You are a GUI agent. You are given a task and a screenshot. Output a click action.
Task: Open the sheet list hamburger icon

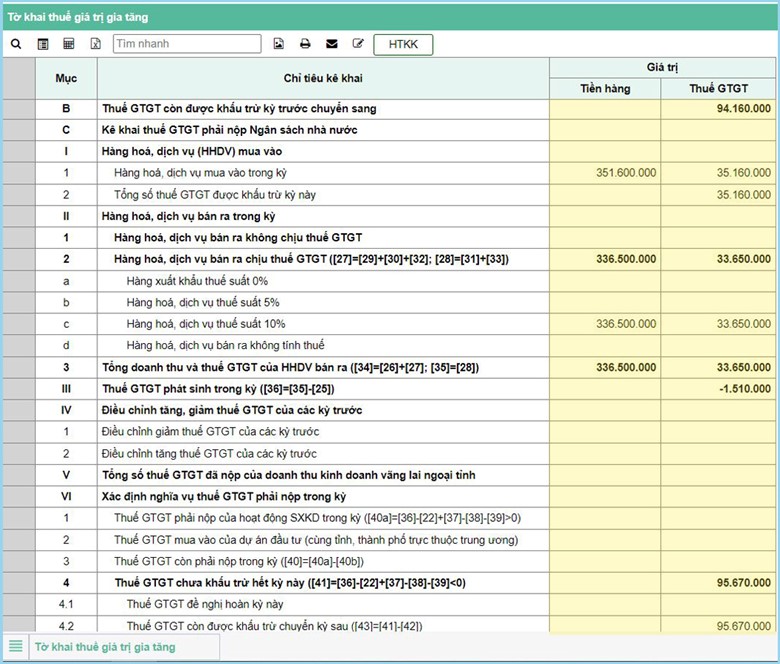(x=15, y=646)
